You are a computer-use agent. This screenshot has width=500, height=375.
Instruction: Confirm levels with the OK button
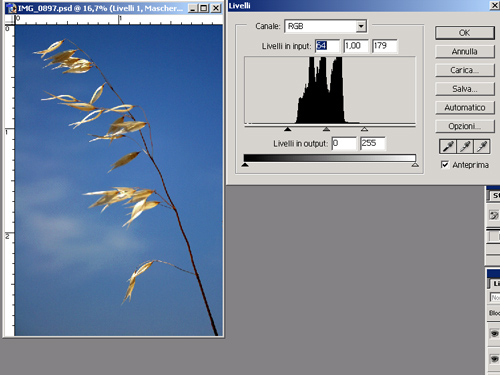[465, 33]
